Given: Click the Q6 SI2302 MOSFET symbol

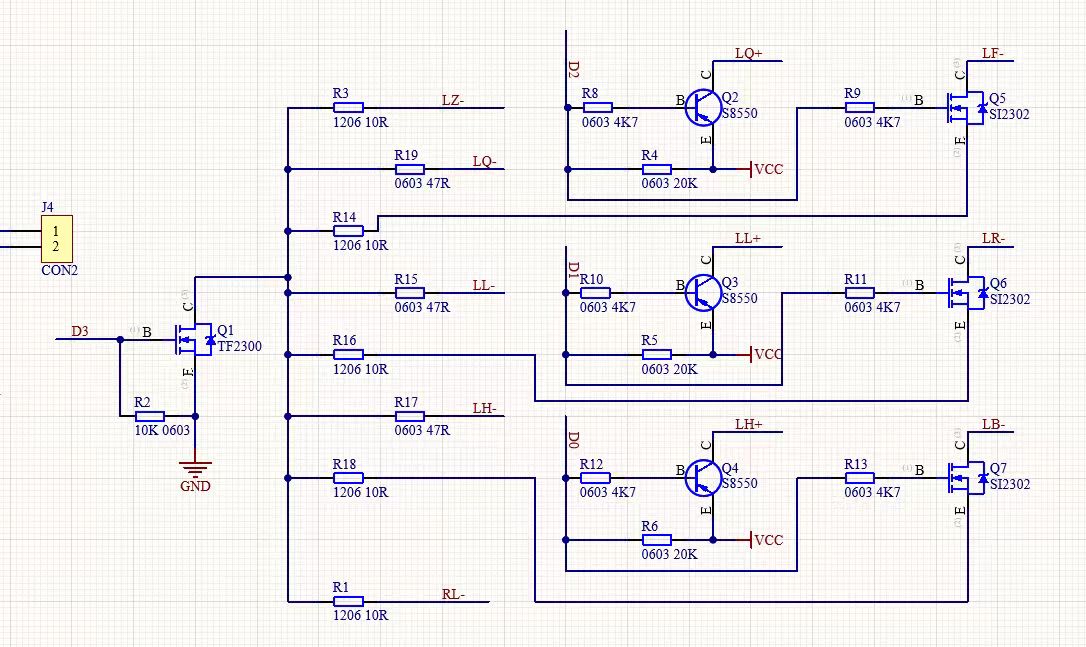Looking at the screenshot, I should click(964, 292).
